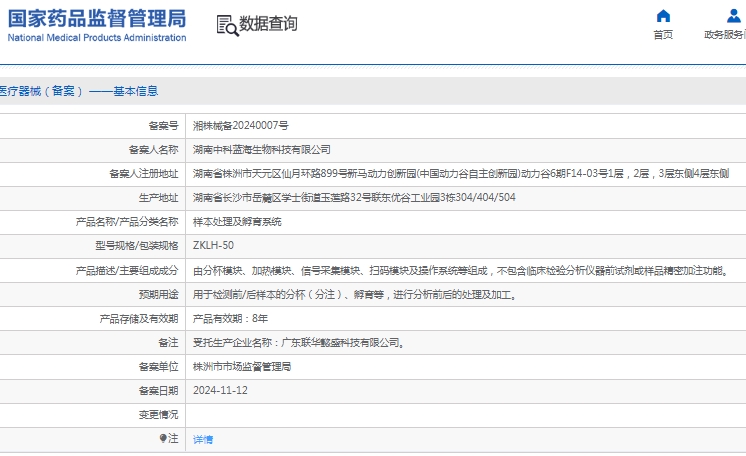This screenshot has width=746, height=456.
Task: Click the National Medical Products Administration text
Action: 97,38
